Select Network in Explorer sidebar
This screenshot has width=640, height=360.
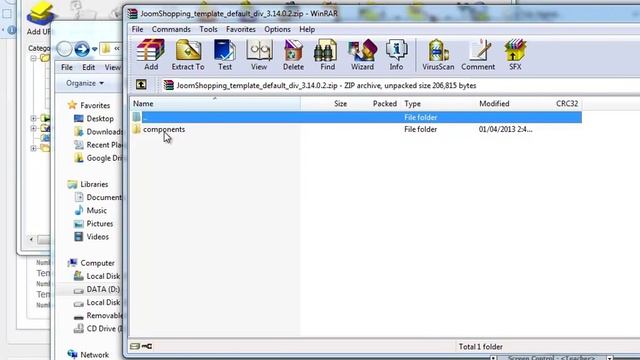click(x=94, y=354)
